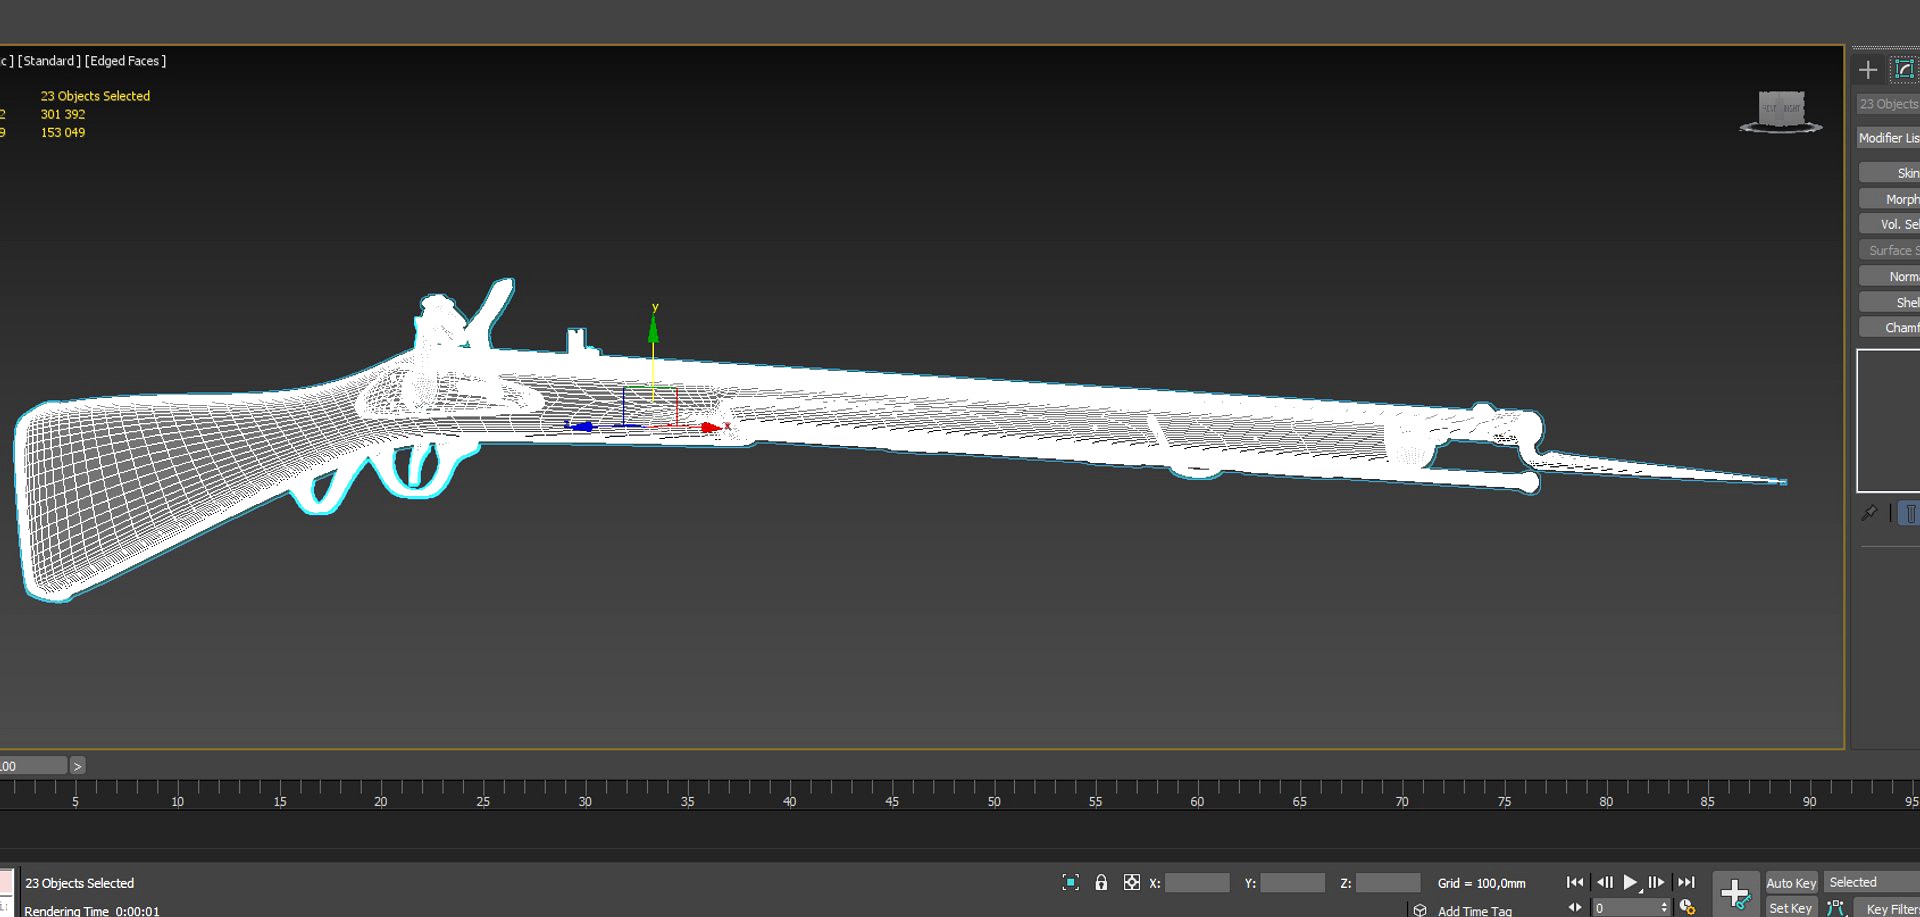Click the Add Time Tag cube icon
Screen dimensions: 1920x917
coord(1420,909)
